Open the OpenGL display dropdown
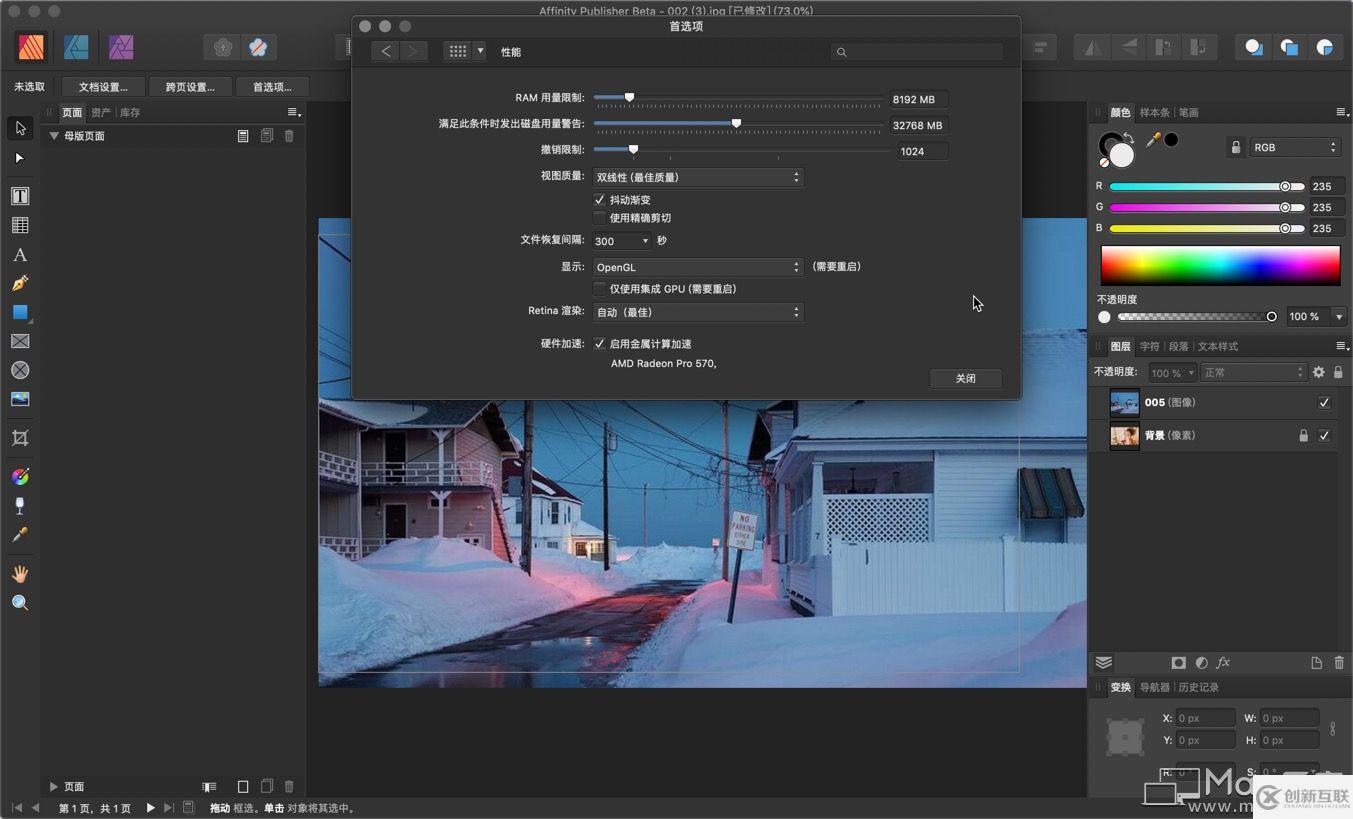The image size is (1353, 819). 697,267
